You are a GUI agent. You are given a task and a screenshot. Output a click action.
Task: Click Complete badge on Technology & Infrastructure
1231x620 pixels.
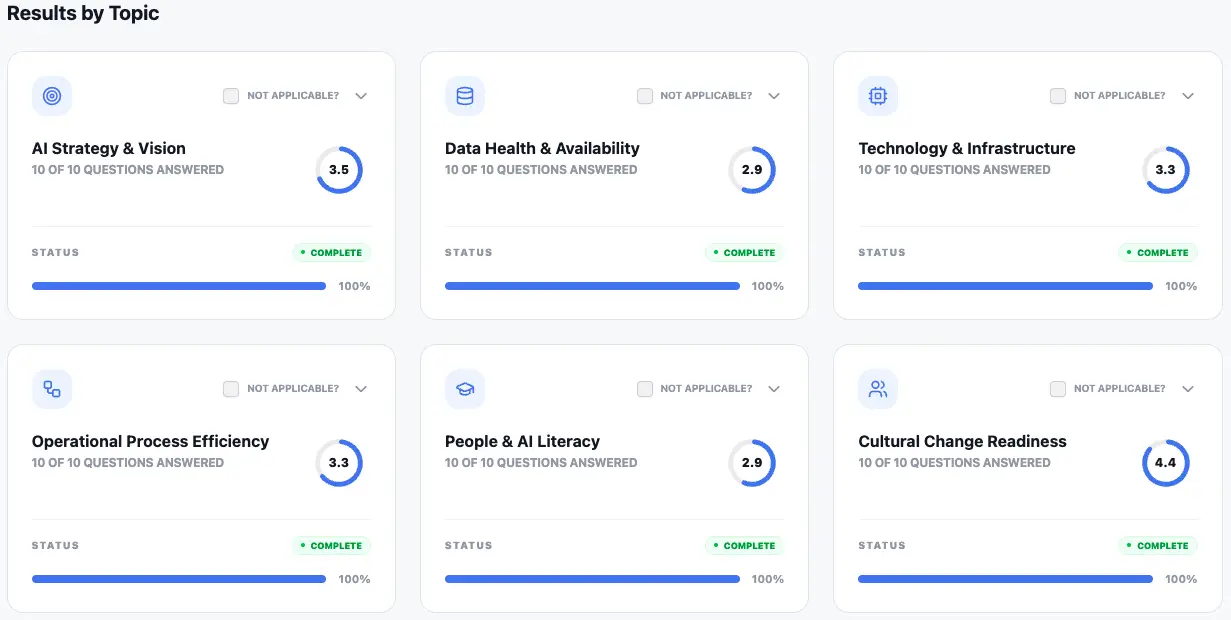pyautogui.click(x=1158, y=253)
